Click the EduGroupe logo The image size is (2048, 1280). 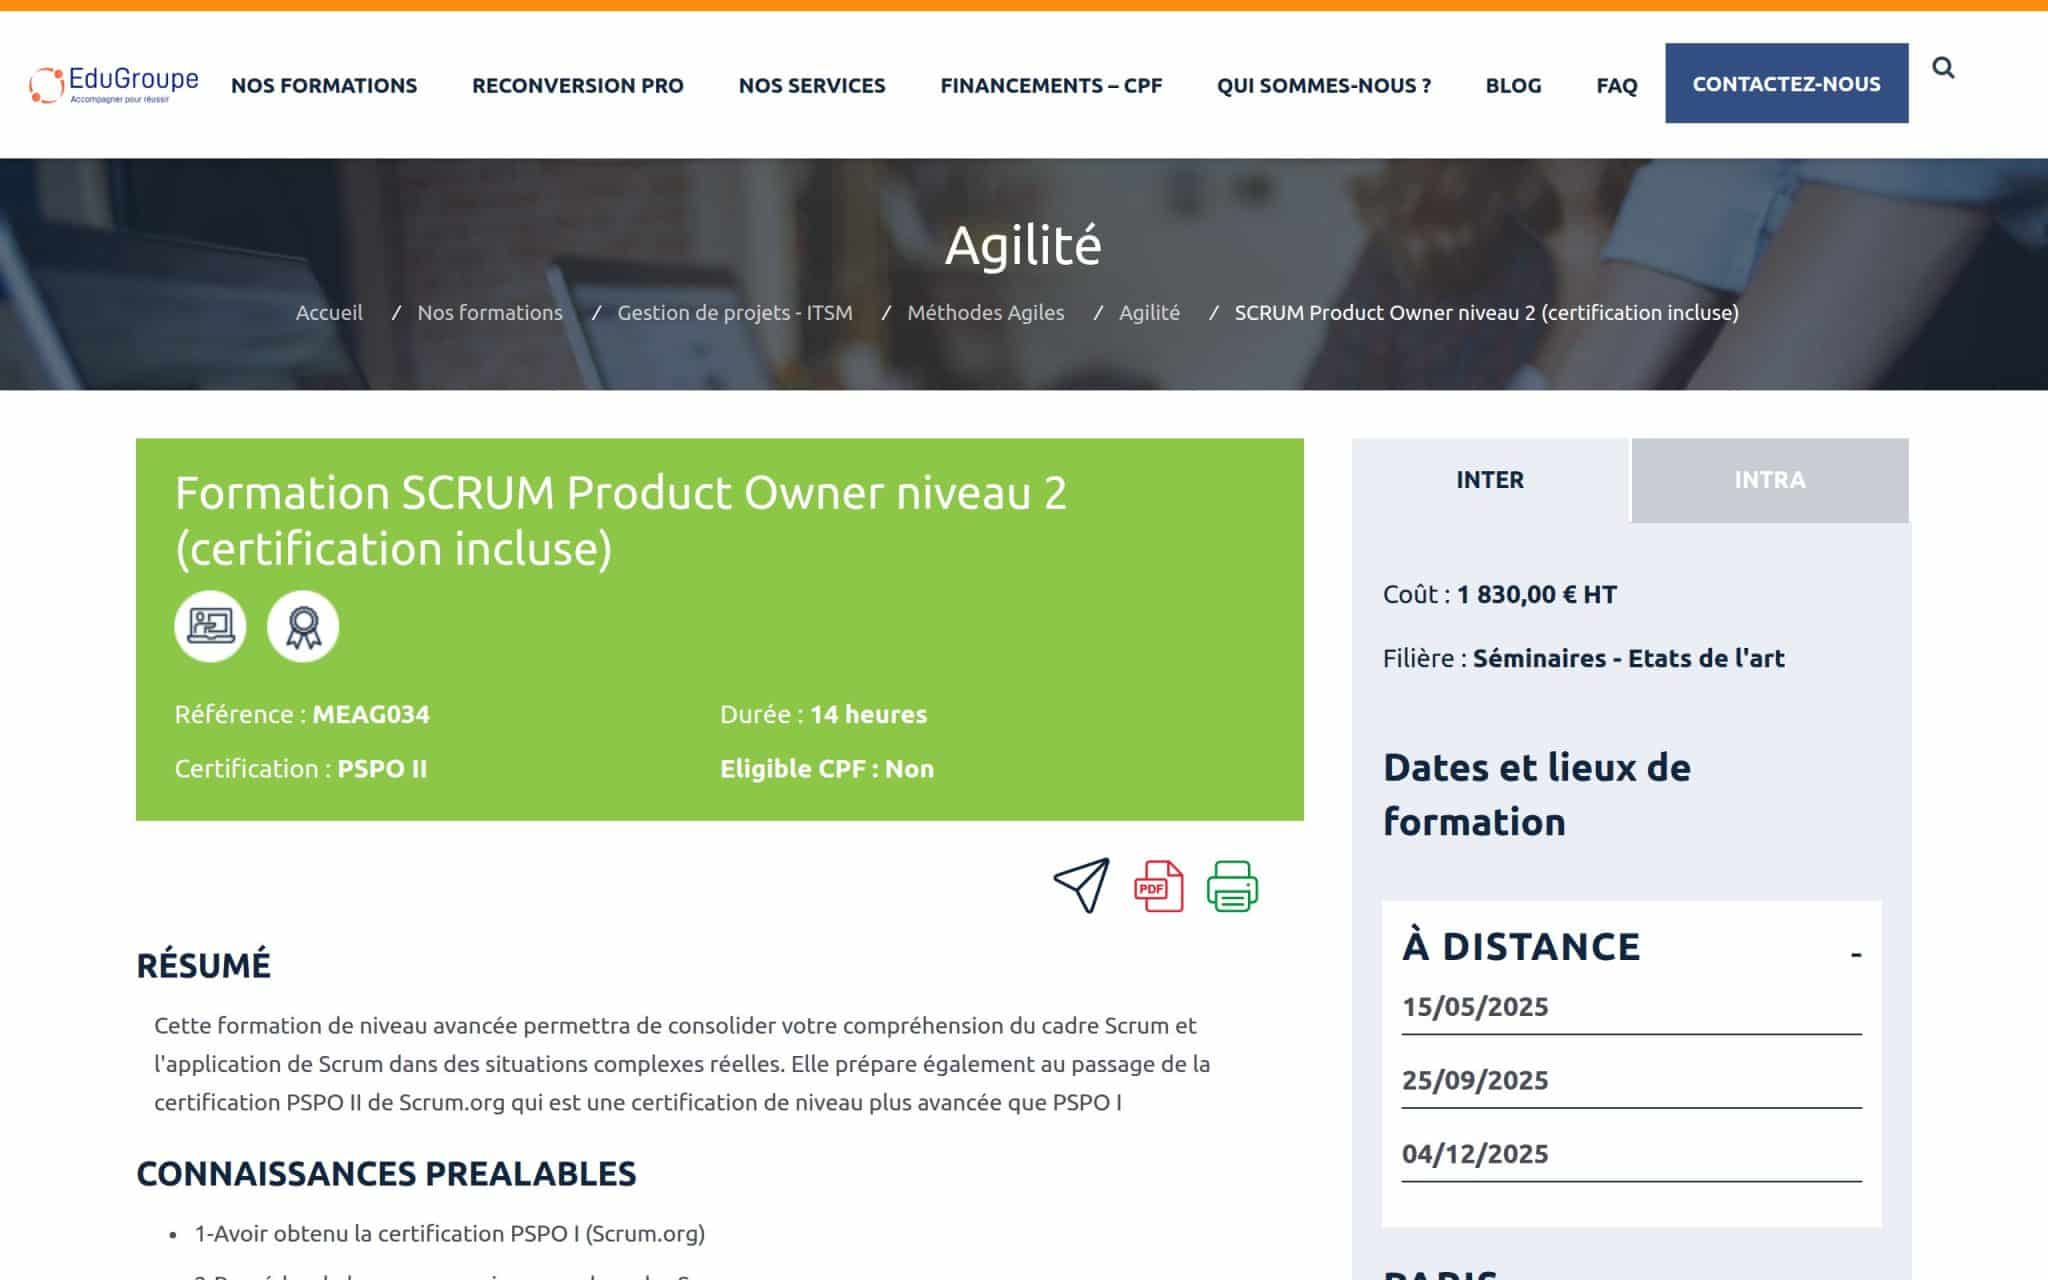(x=114, y=85)
